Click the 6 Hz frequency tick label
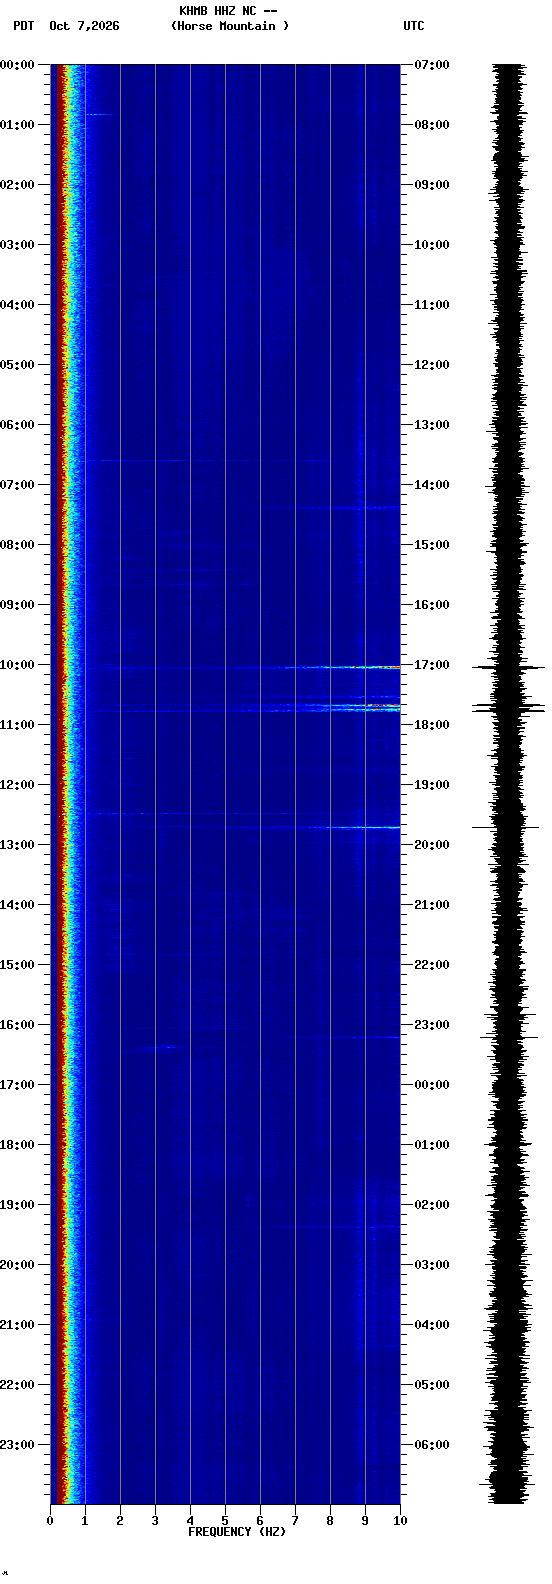The width and height of the screenshot is (552, 1584). coord(260,1521)
